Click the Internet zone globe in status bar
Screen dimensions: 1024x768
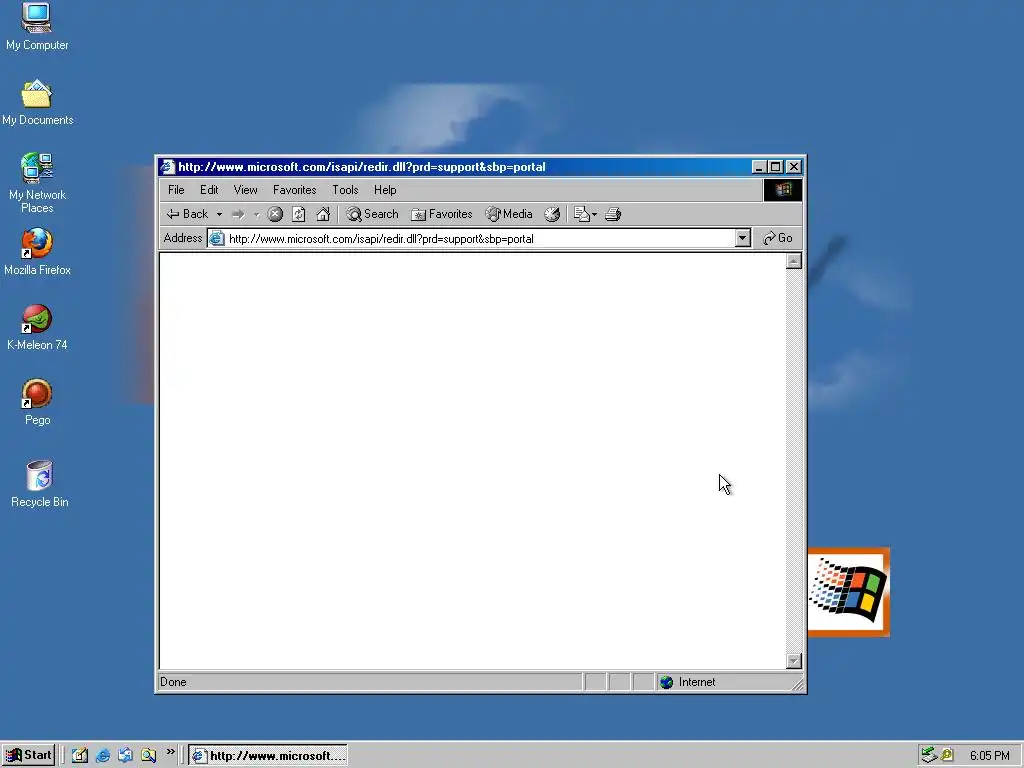pos(666,682)
